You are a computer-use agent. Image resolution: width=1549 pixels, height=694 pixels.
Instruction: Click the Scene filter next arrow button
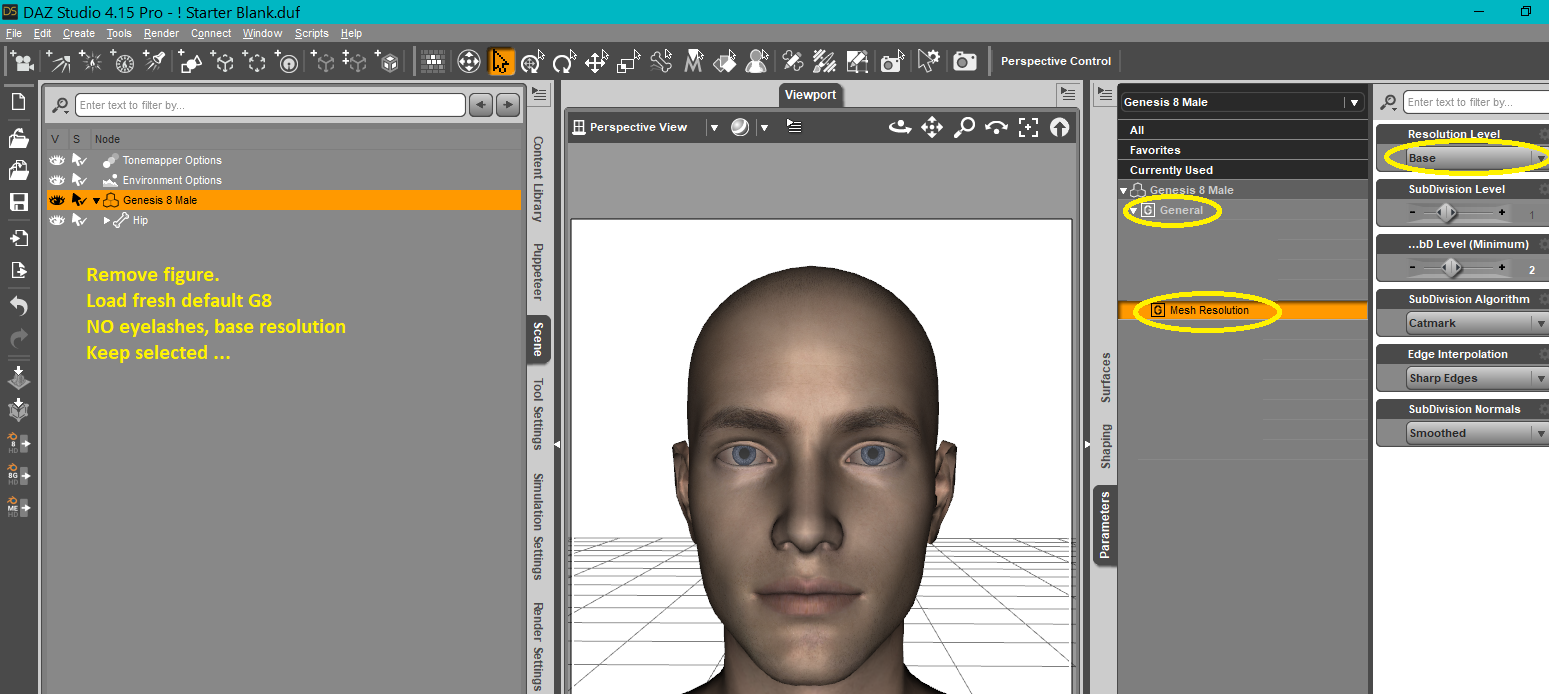[x=508, y=104]
